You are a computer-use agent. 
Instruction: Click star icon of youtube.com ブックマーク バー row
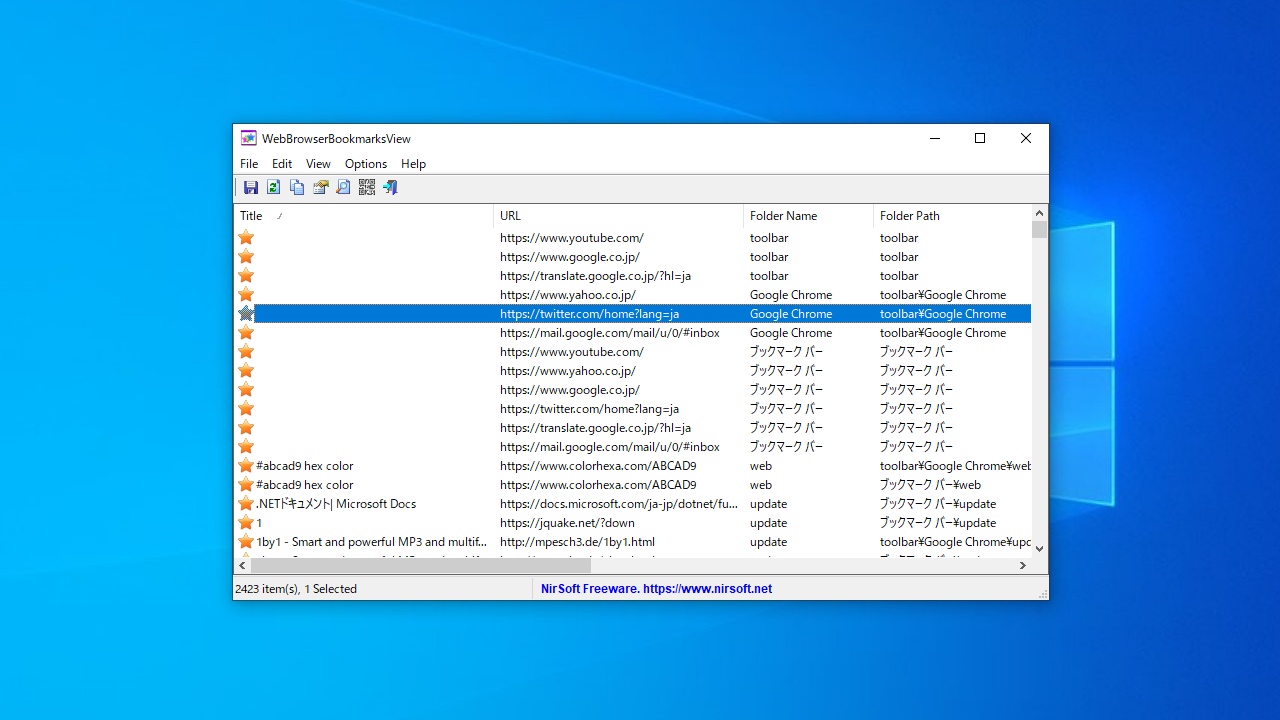pos(246,352)
